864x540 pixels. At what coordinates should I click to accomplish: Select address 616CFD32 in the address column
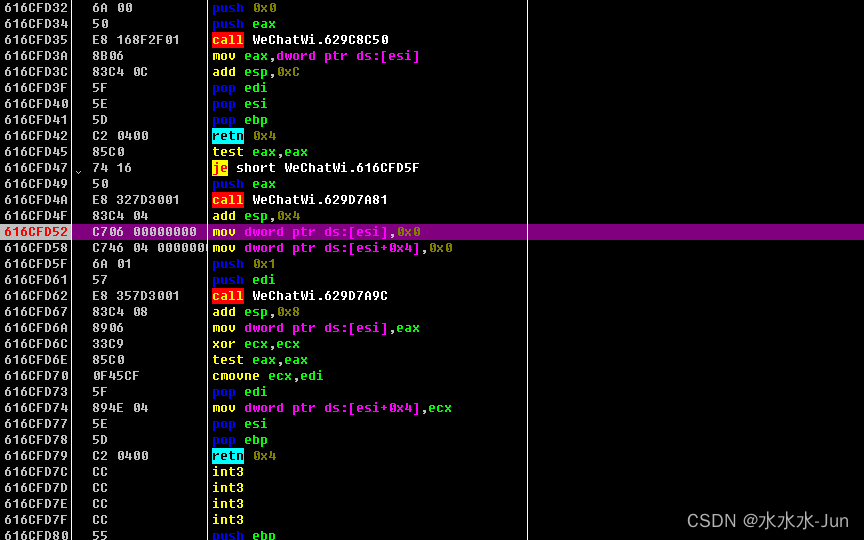(36, 8)
